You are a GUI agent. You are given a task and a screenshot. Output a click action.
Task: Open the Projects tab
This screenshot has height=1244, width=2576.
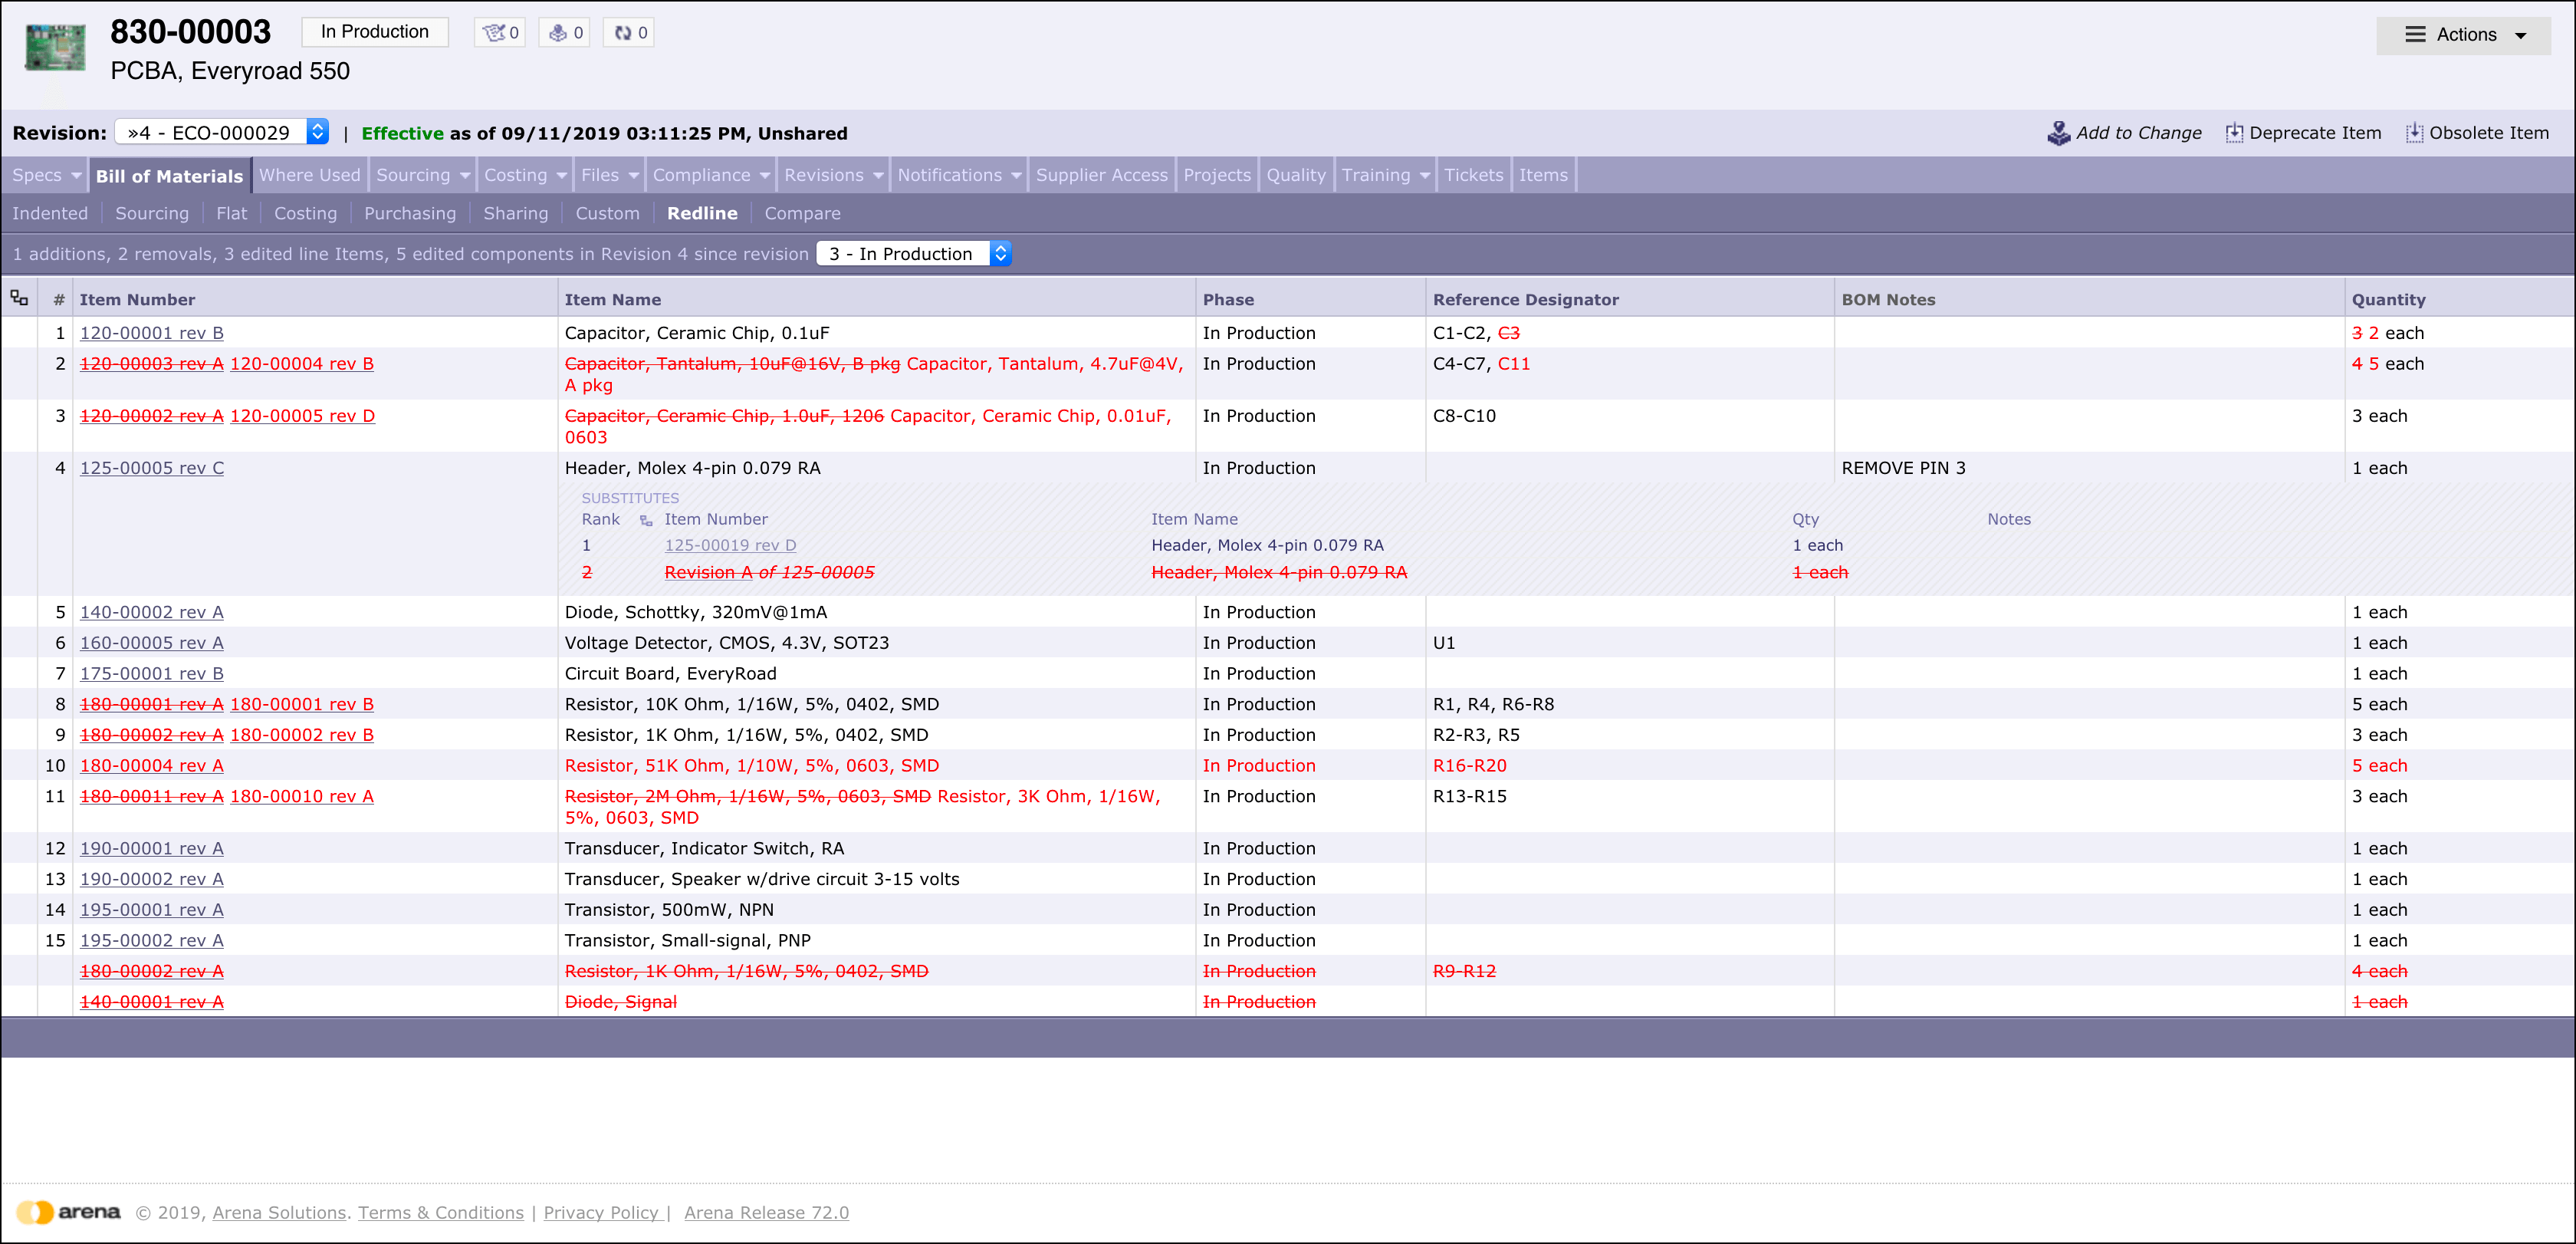pos(1217,175)
